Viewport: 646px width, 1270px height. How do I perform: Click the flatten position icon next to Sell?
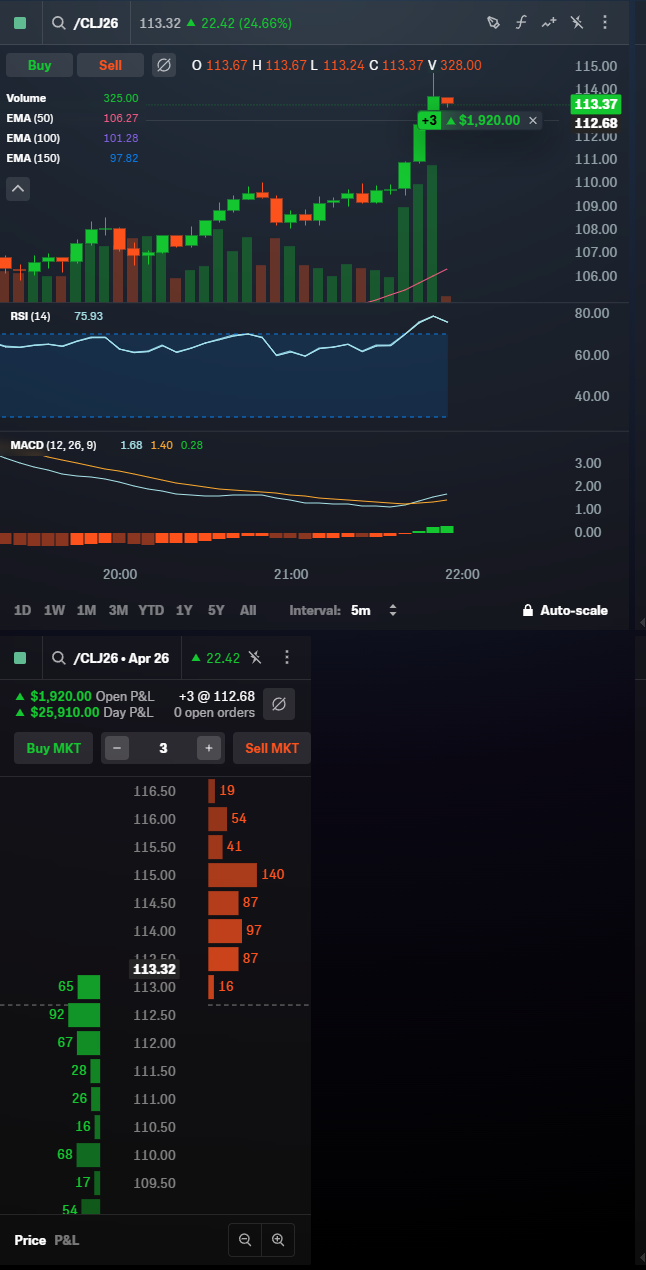point(164,65)
